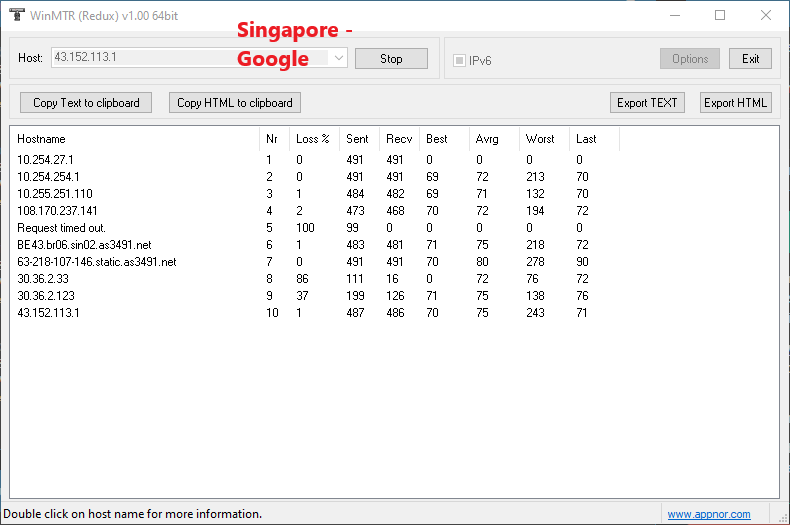Toggle the IPv6 checkbox
Screen dimensions: 790x525
pos(459,60)
